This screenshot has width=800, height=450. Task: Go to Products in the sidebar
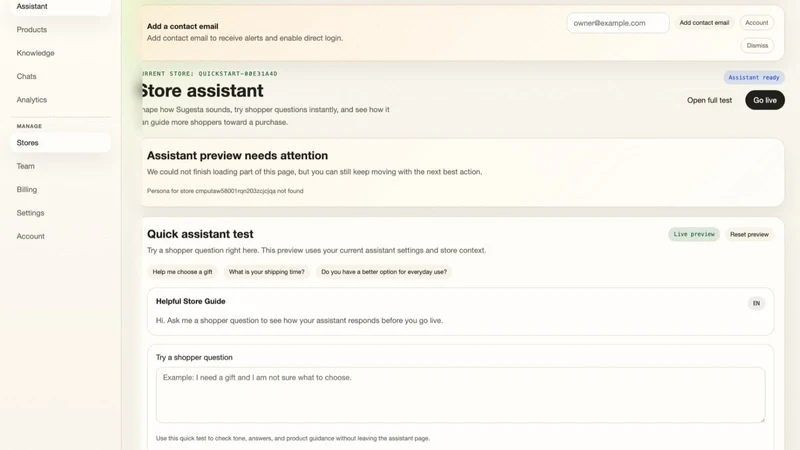pos(60,30)
